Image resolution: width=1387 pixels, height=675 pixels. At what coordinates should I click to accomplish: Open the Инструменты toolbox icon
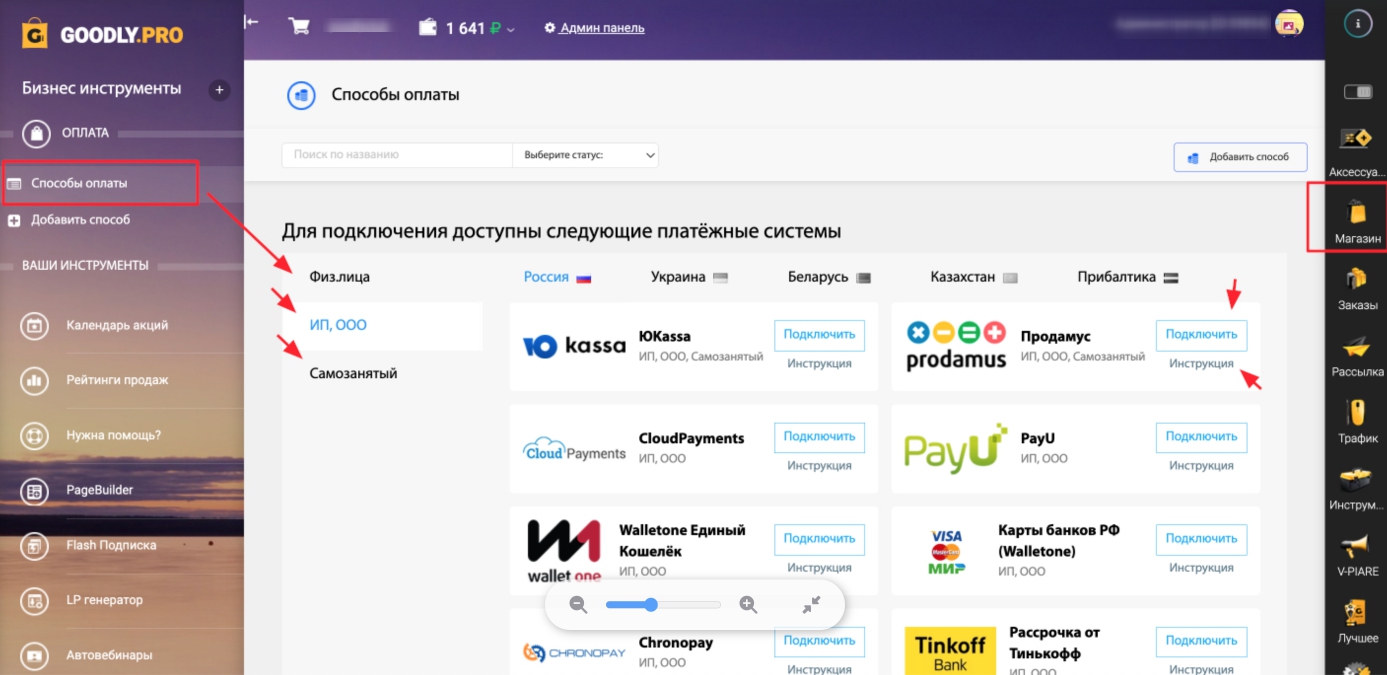(1357, 479)
